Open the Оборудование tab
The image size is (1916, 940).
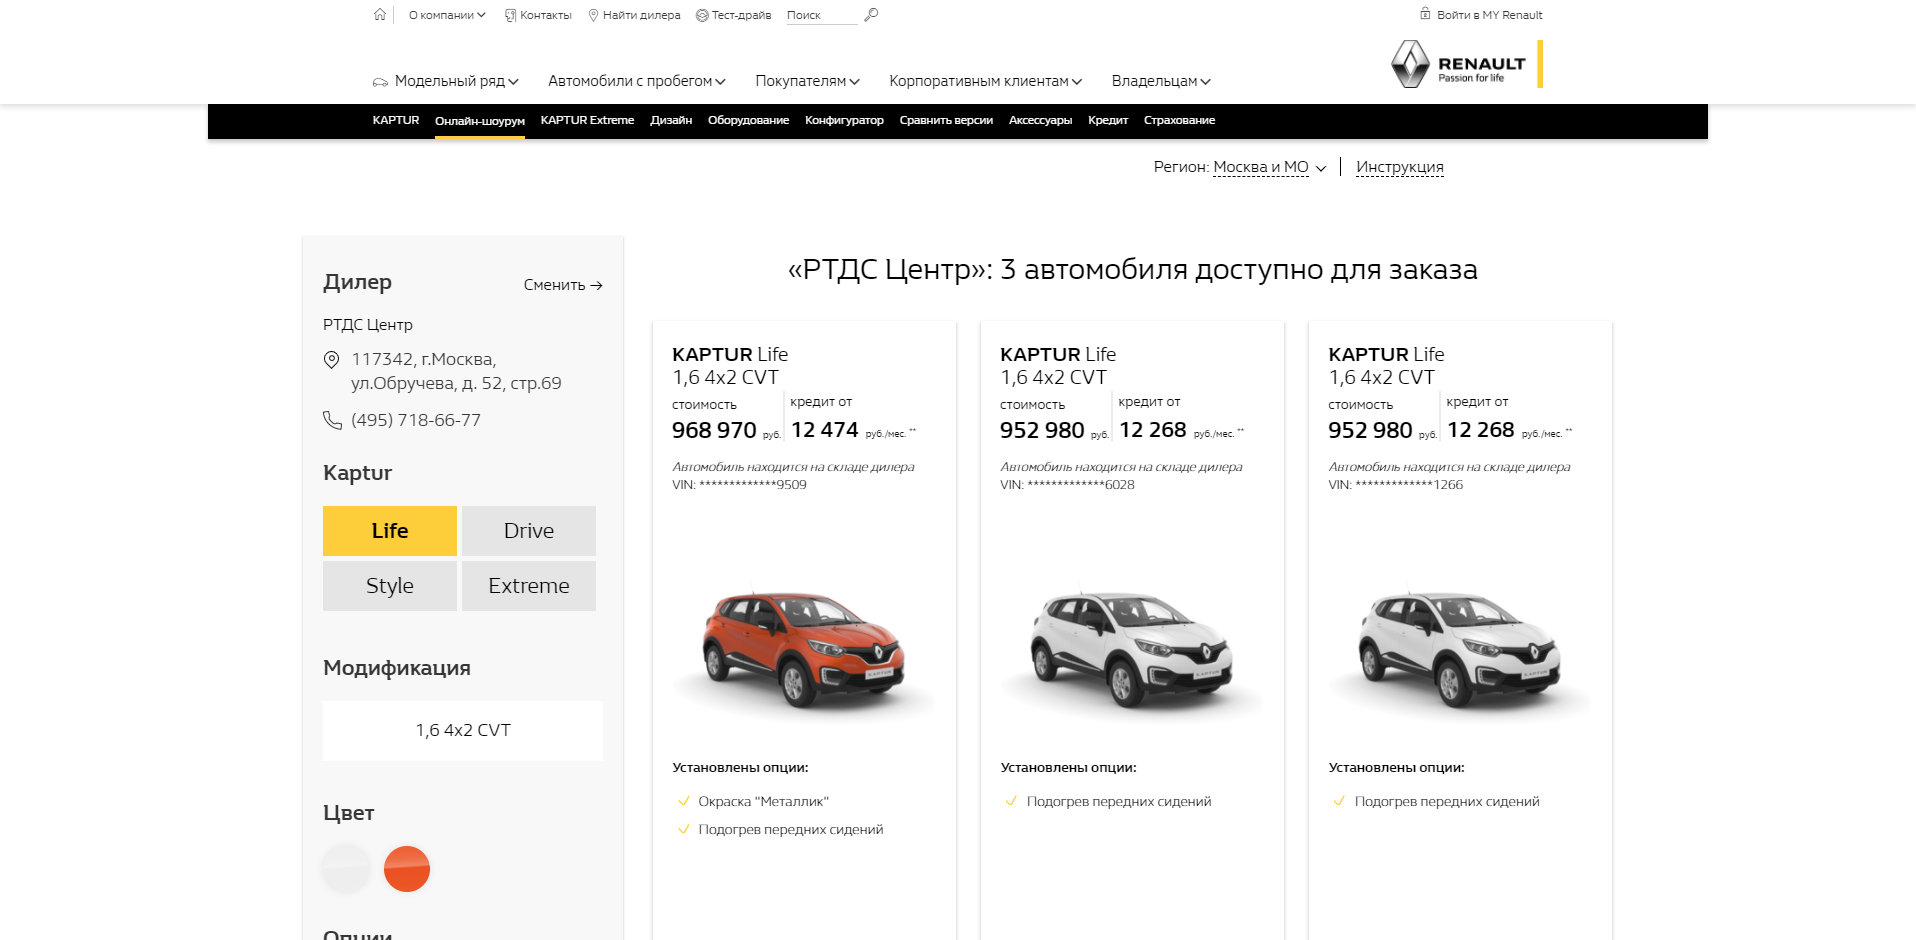(748, 120)
